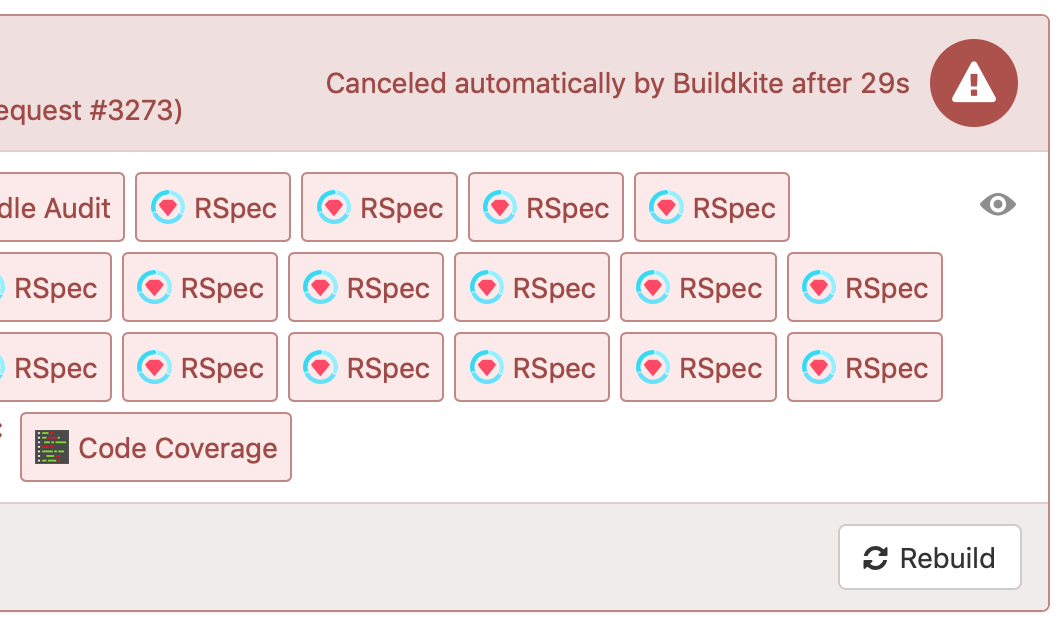1062x626 pixels.
Task: Open the Code Coverage job
Action: click(156, 448)
